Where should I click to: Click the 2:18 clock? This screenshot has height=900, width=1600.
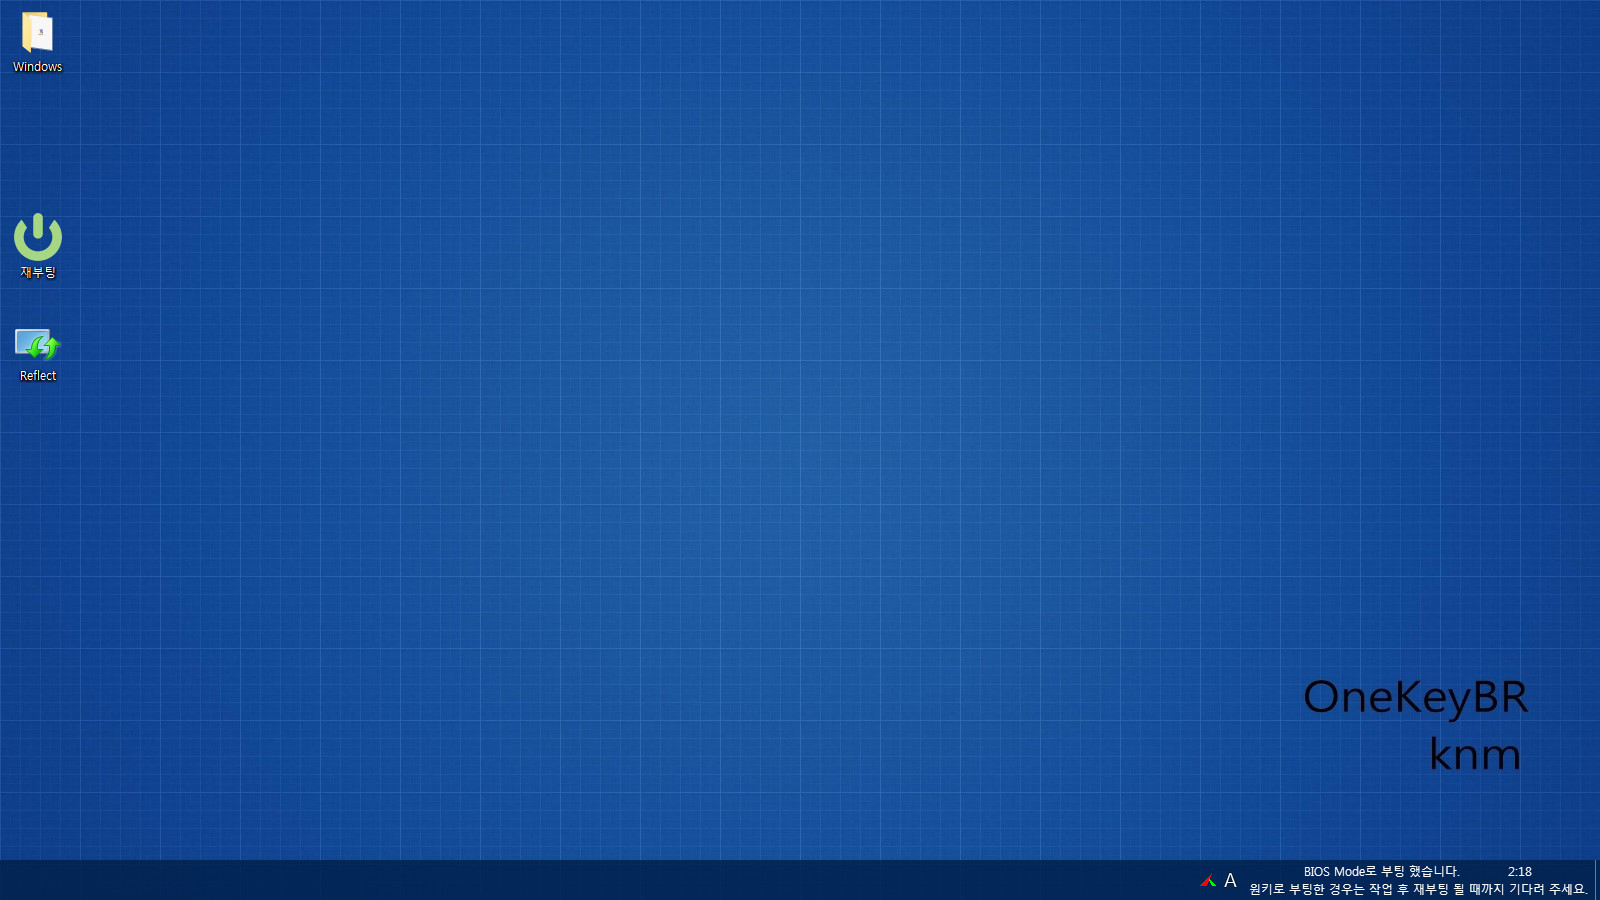1519,872
